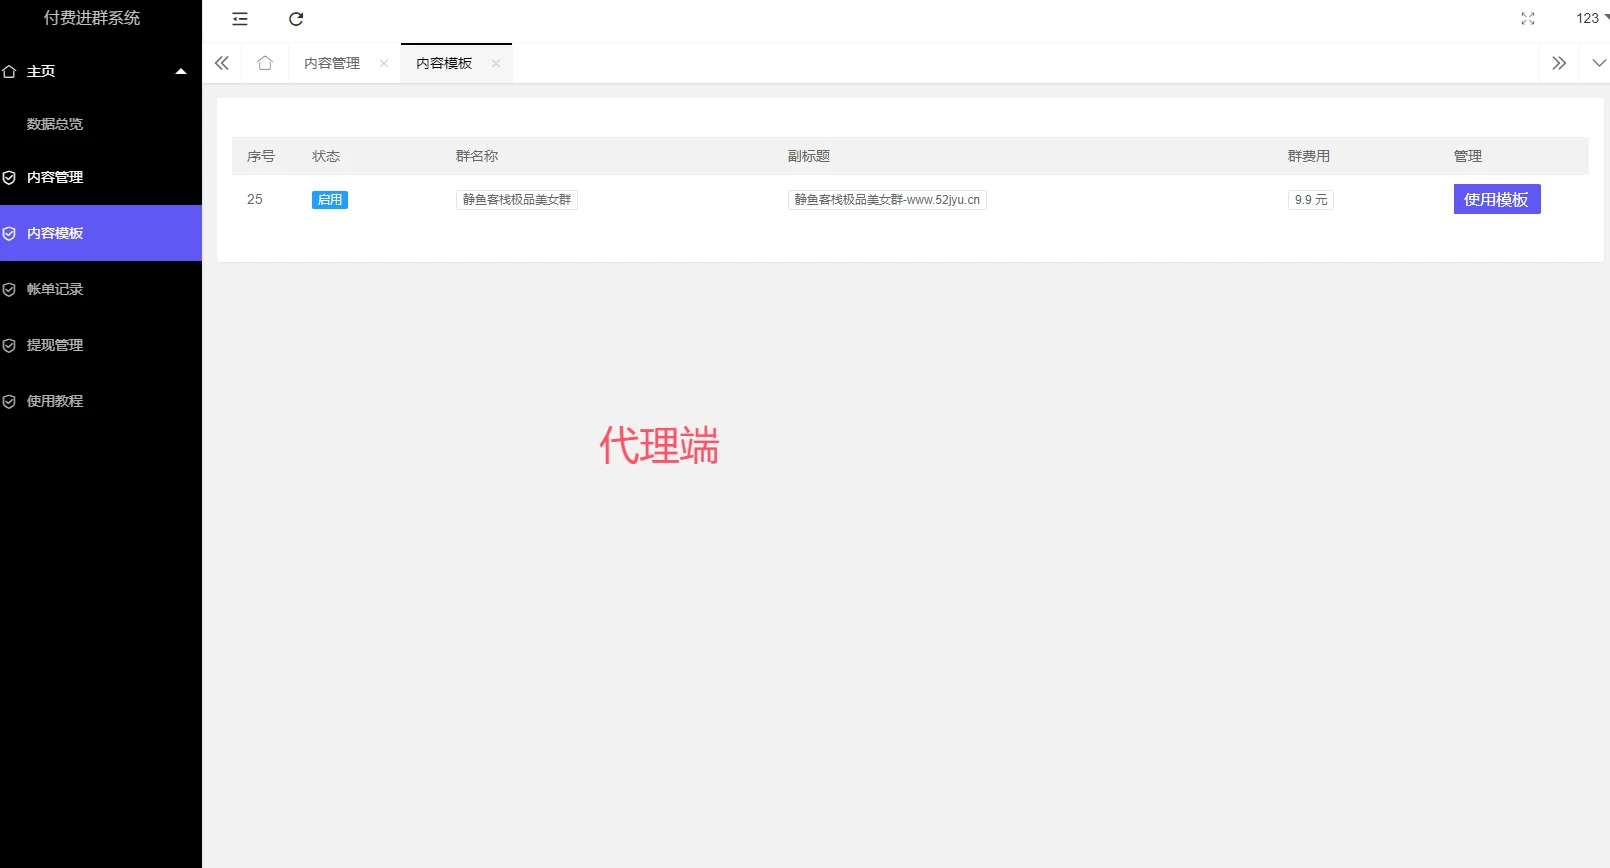The height and width of the screenshot is (868, 1610).
Task: Close the 内容管理 tab
Action: [x=384, y=63]
